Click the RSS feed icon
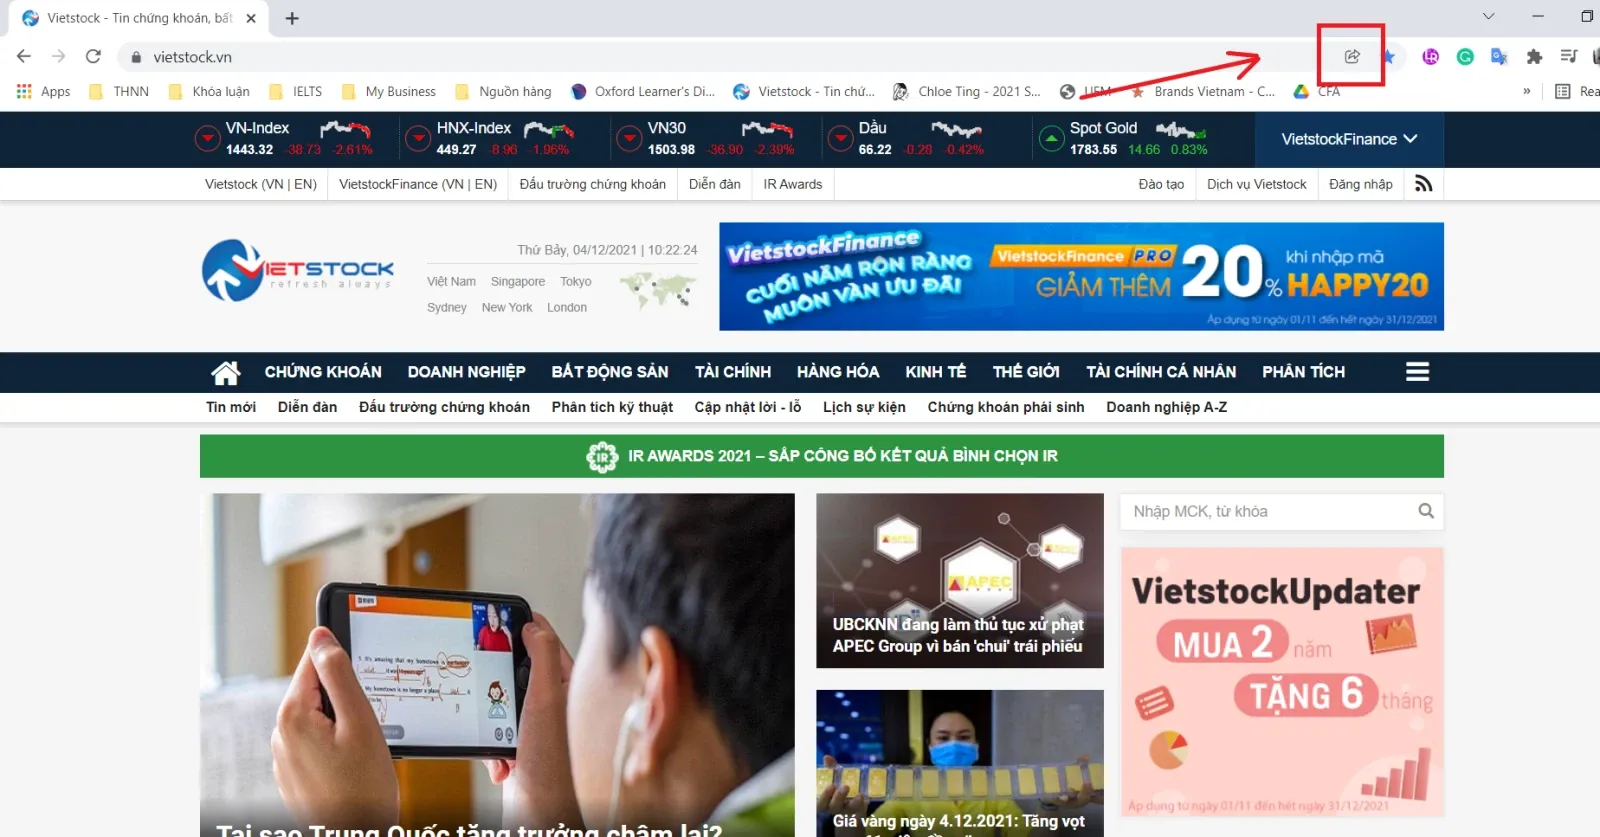Viewport: 1600px width, 837px height. (1424, 184)
